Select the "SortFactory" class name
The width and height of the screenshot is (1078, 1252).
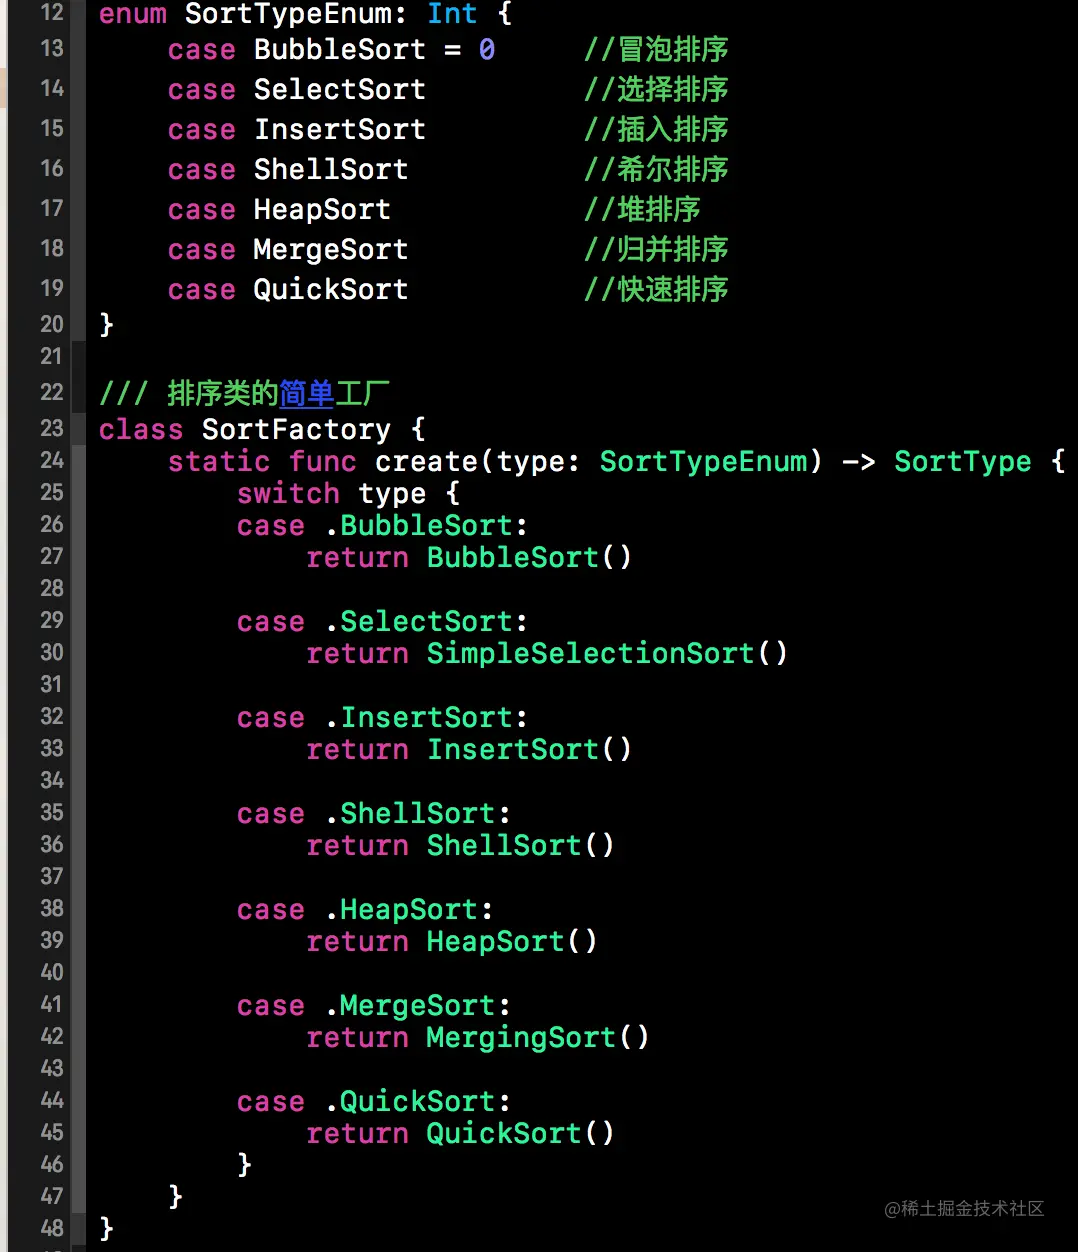296,429
